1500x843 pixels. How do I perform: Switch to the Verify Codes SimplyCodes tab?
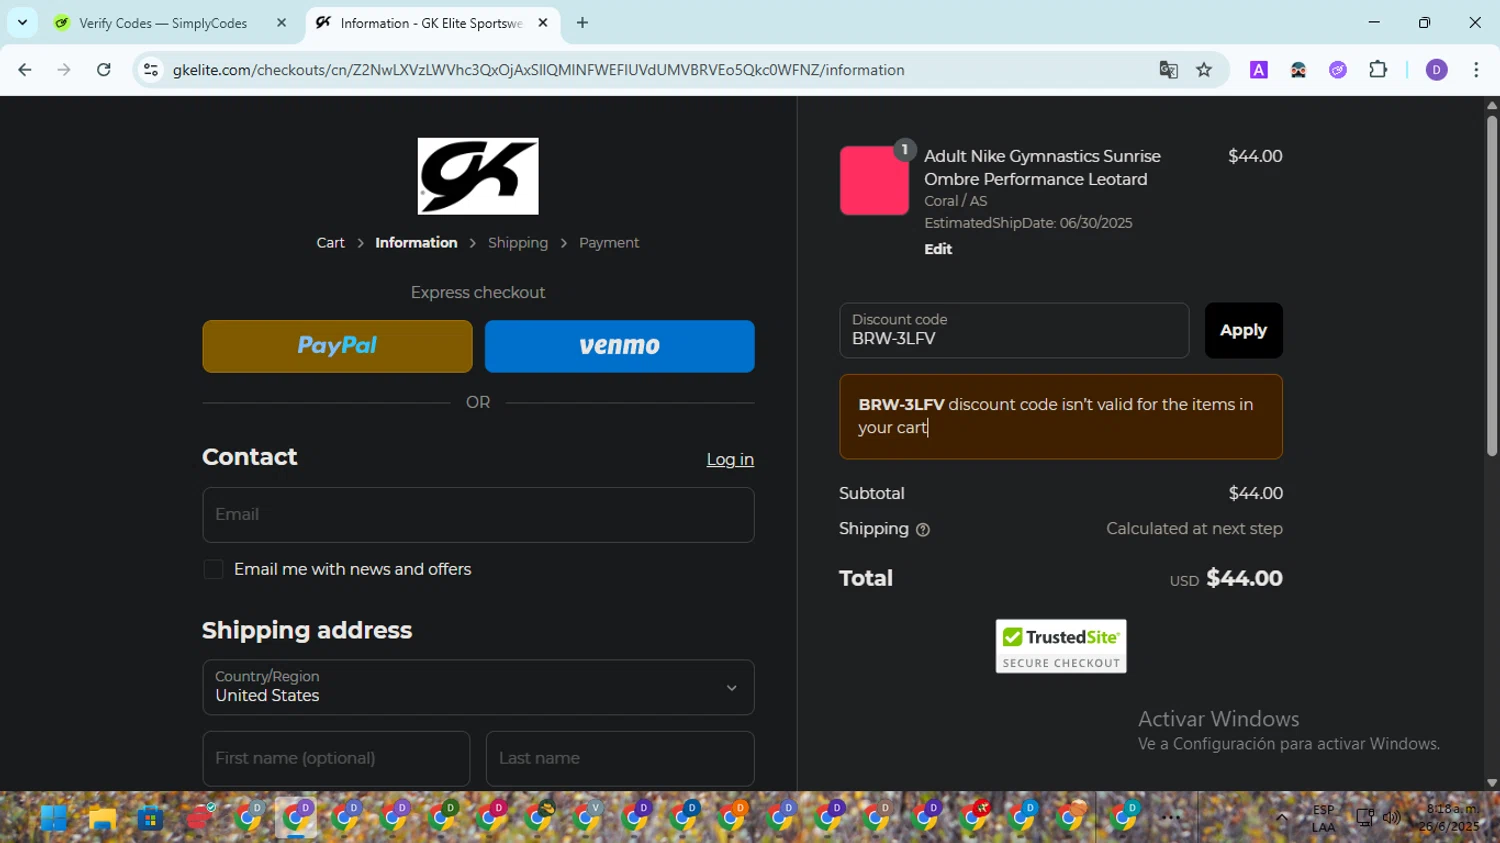coord(163,23)
